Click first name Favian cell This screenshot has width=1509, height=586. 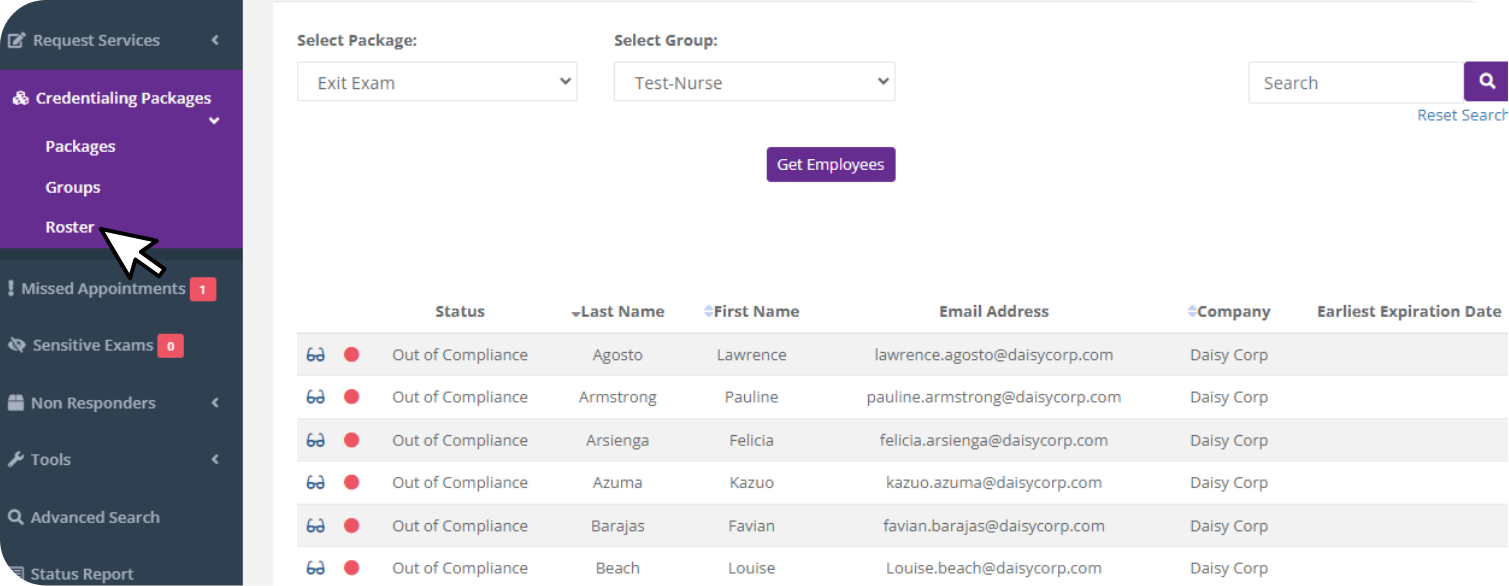coord(752,526)
